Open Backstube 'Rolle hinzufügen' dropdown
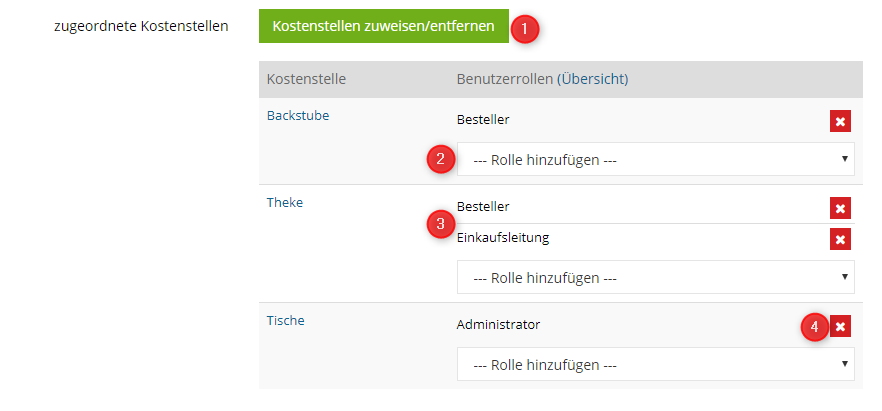 pyautogui.click(x=655, y=159)
